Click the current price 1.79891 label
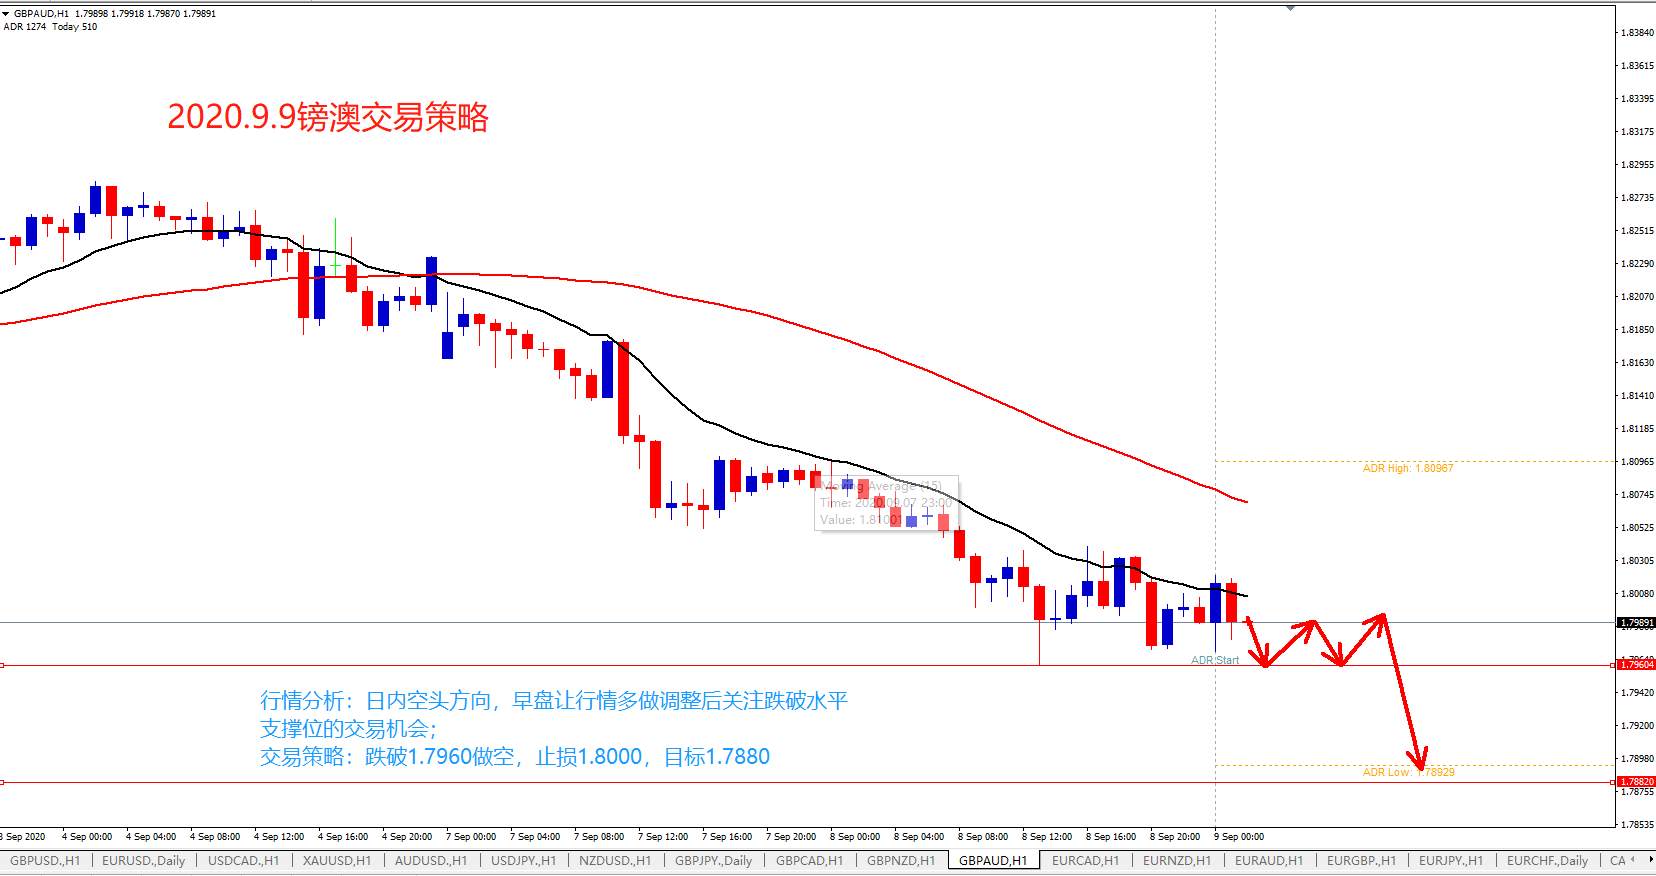 (x=1636, y=623)
